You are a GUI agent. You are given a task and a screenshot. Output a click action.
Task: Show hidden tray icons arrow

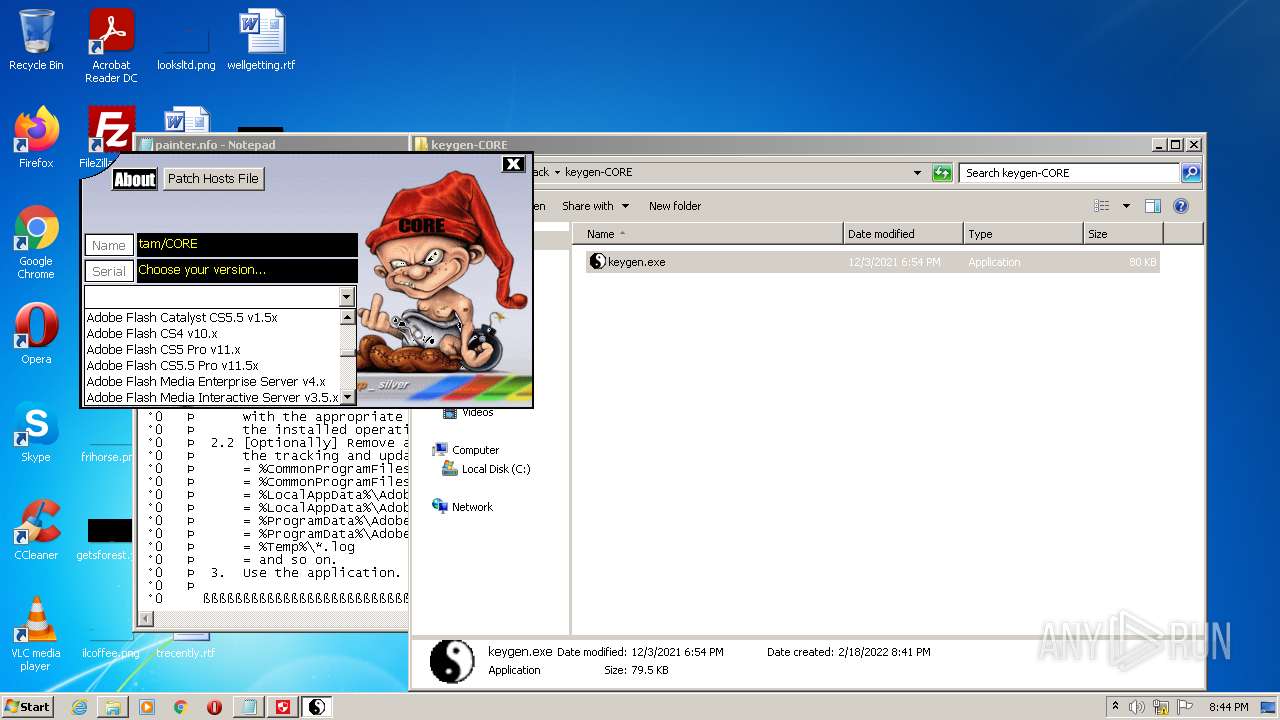coord(1115,706)
